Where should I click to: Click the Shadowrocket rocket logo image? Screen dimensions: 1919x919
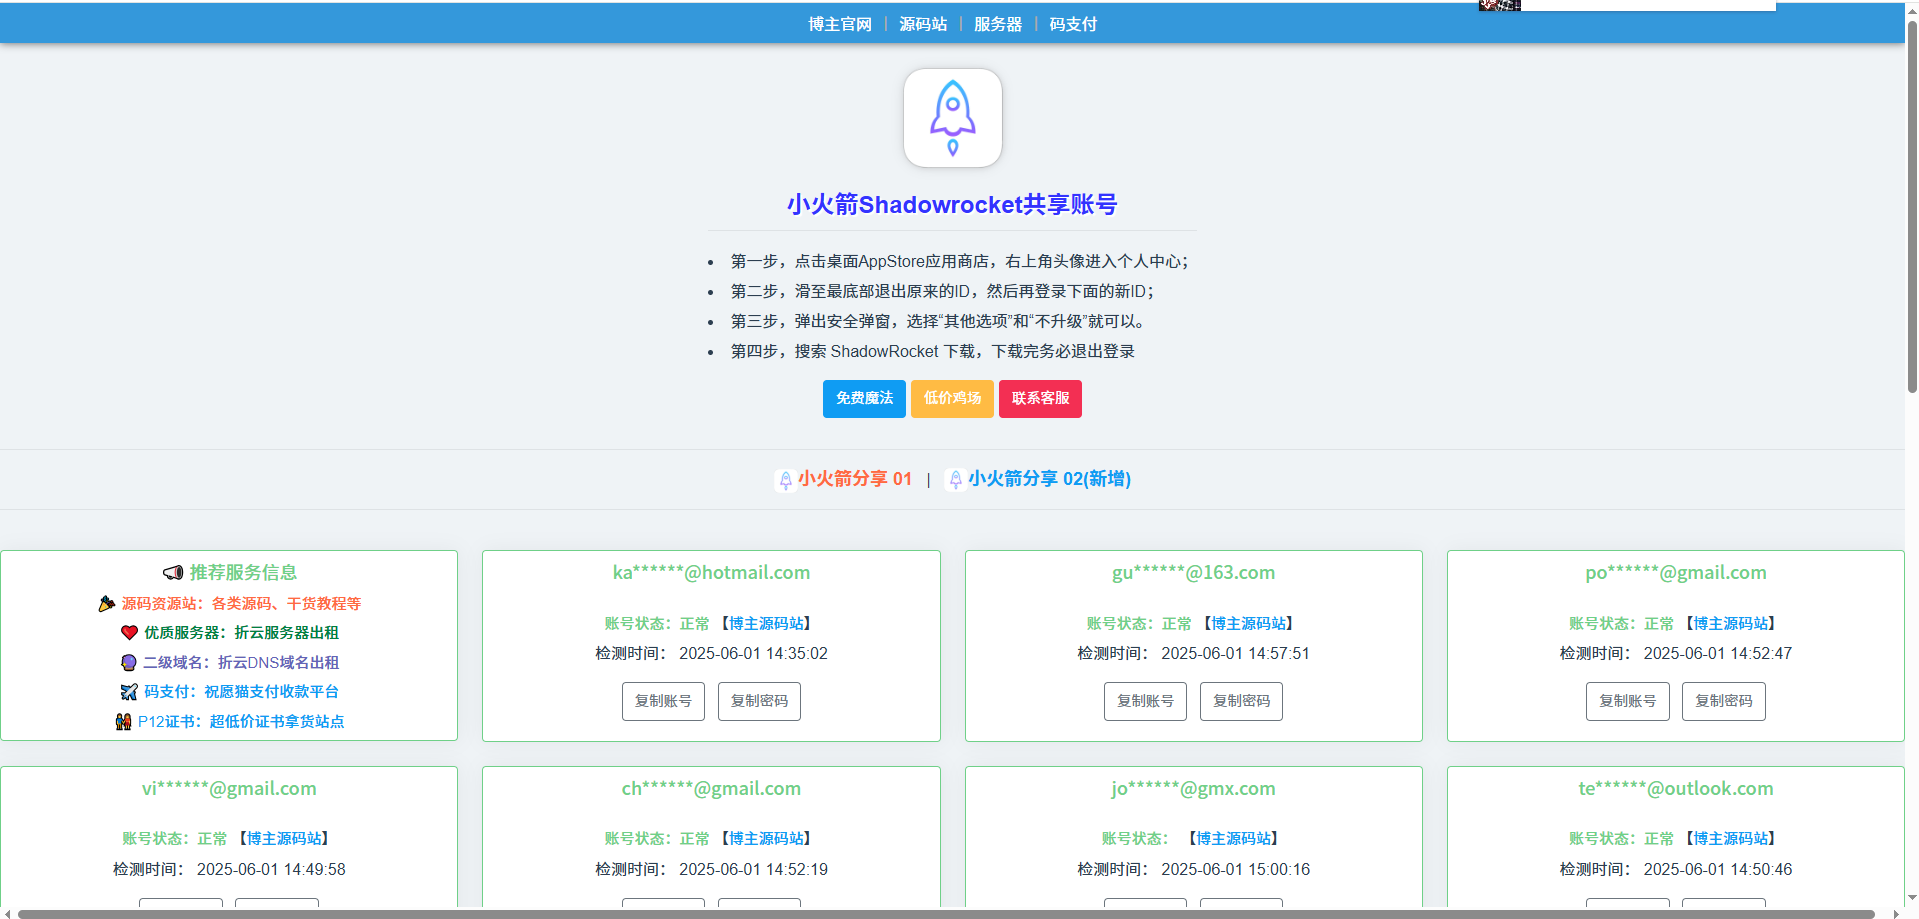click(x=952, y=118)
